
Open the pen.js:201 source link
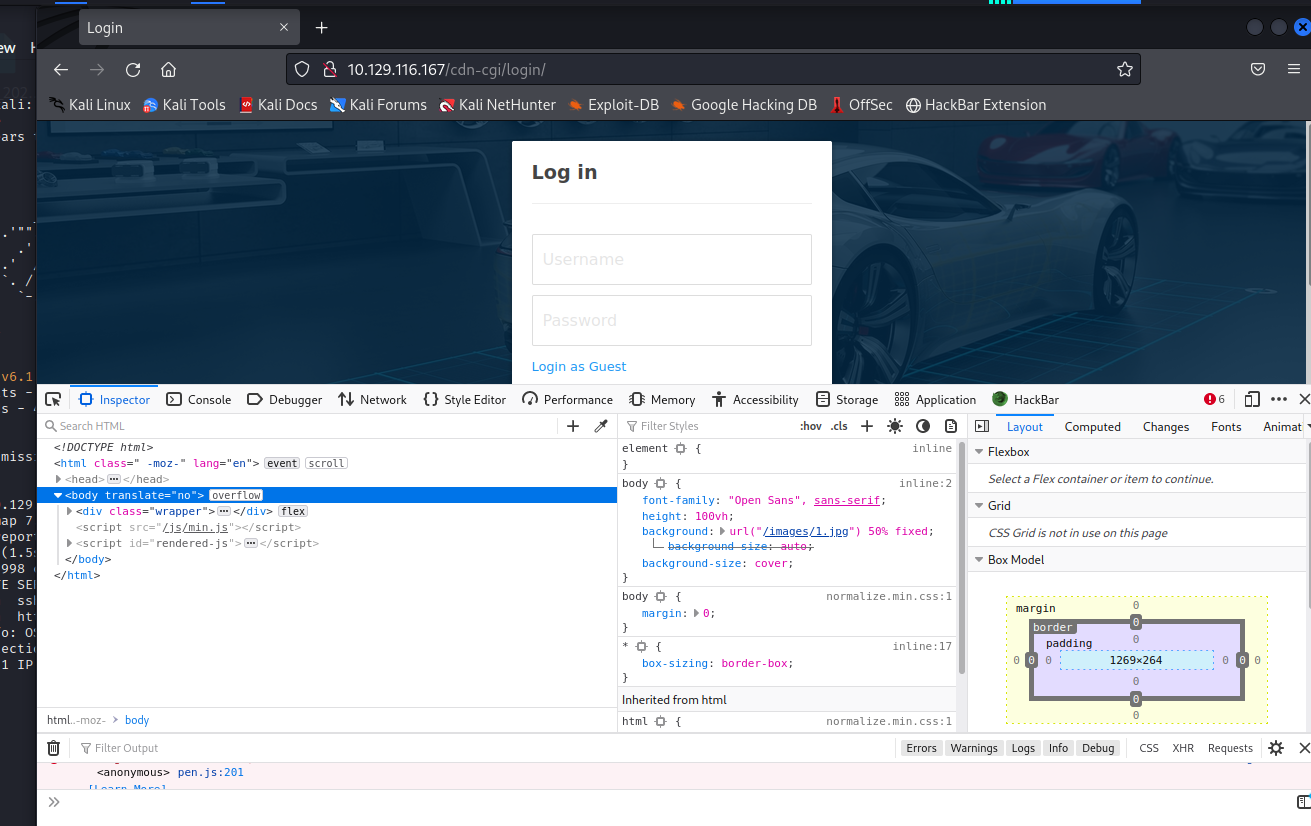[x=210, y=772]
